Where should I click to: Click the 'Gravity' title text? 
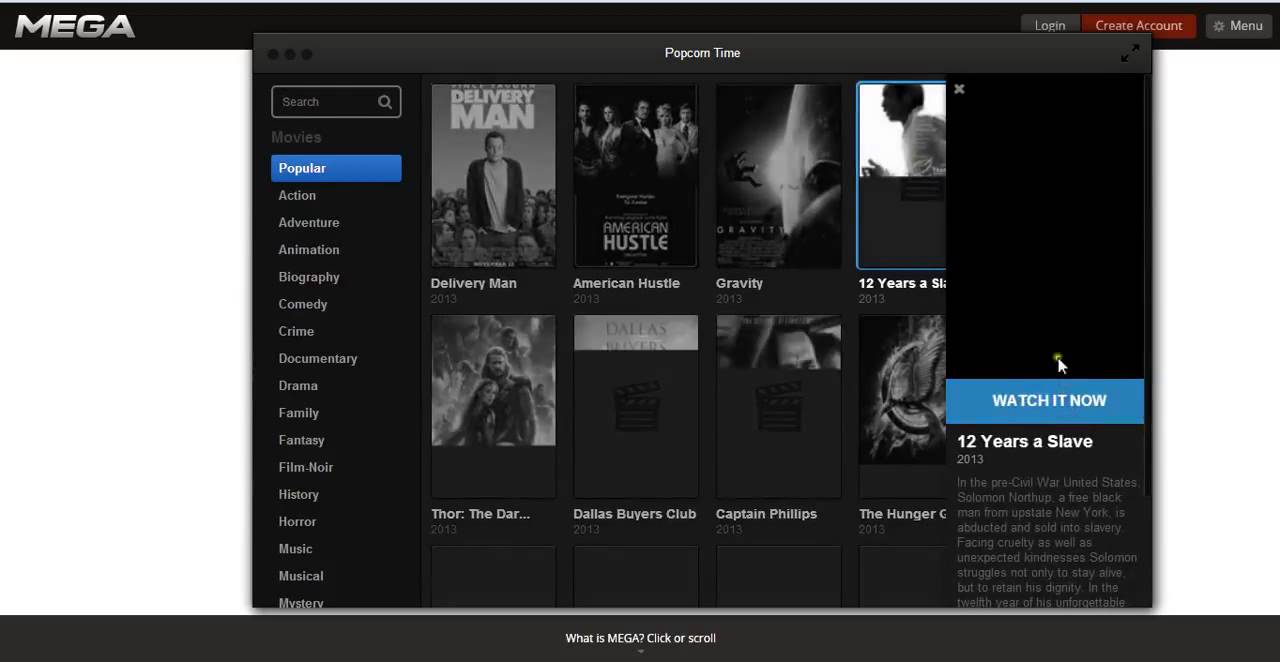739,283
